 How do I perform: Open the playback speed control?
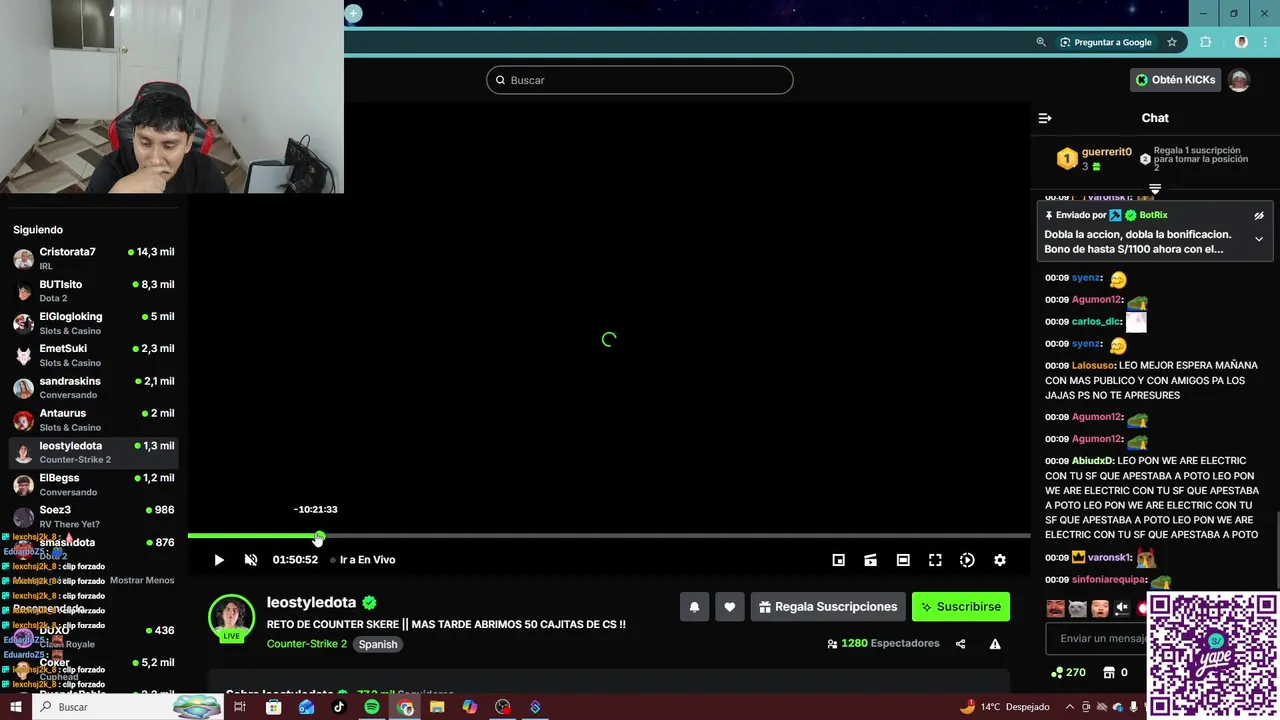pyautogui.click(x=967, y=560)
